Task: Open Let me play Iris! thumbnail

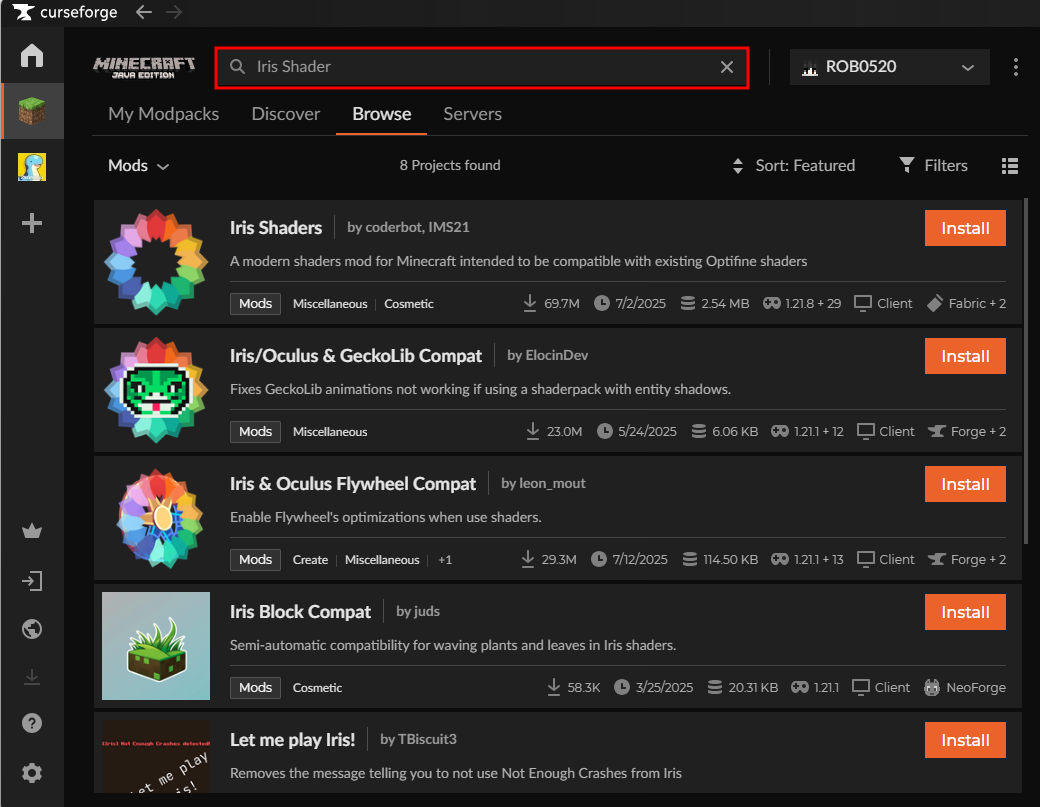Action: tap(156, 757)
